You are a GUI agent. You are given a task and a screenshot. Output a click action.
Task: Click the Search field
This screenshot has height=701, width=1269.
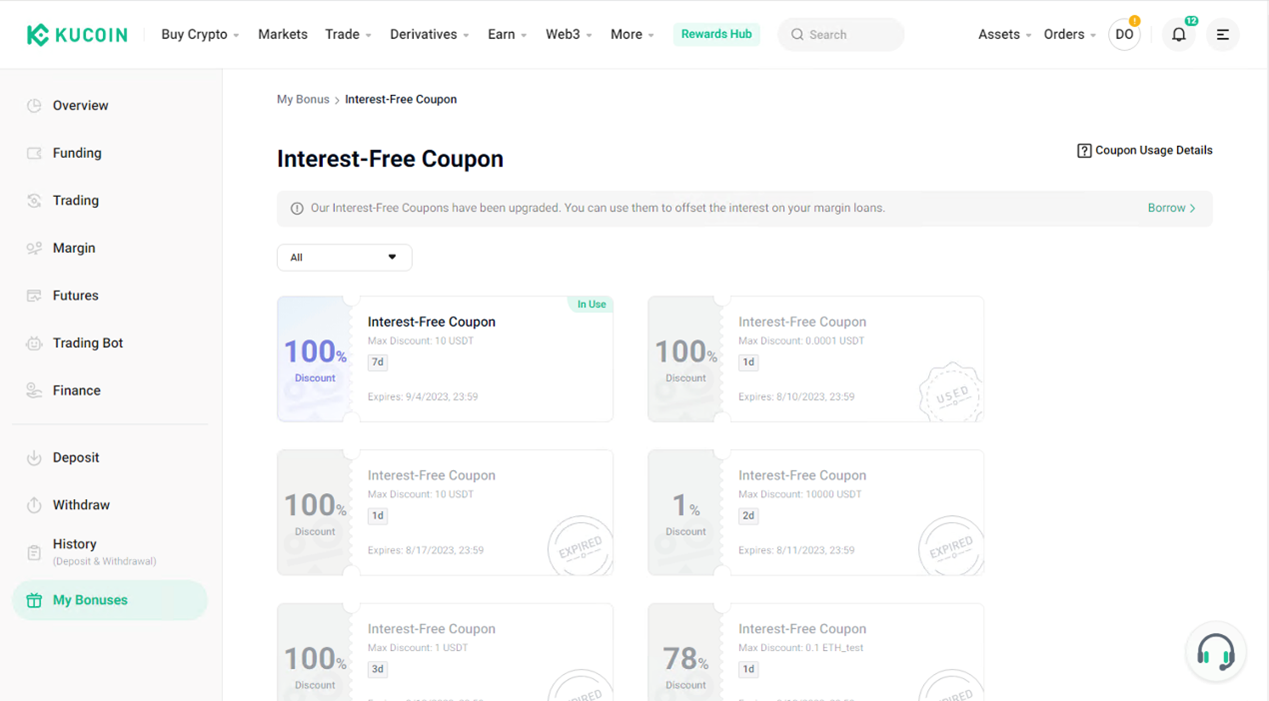(841, 35)
